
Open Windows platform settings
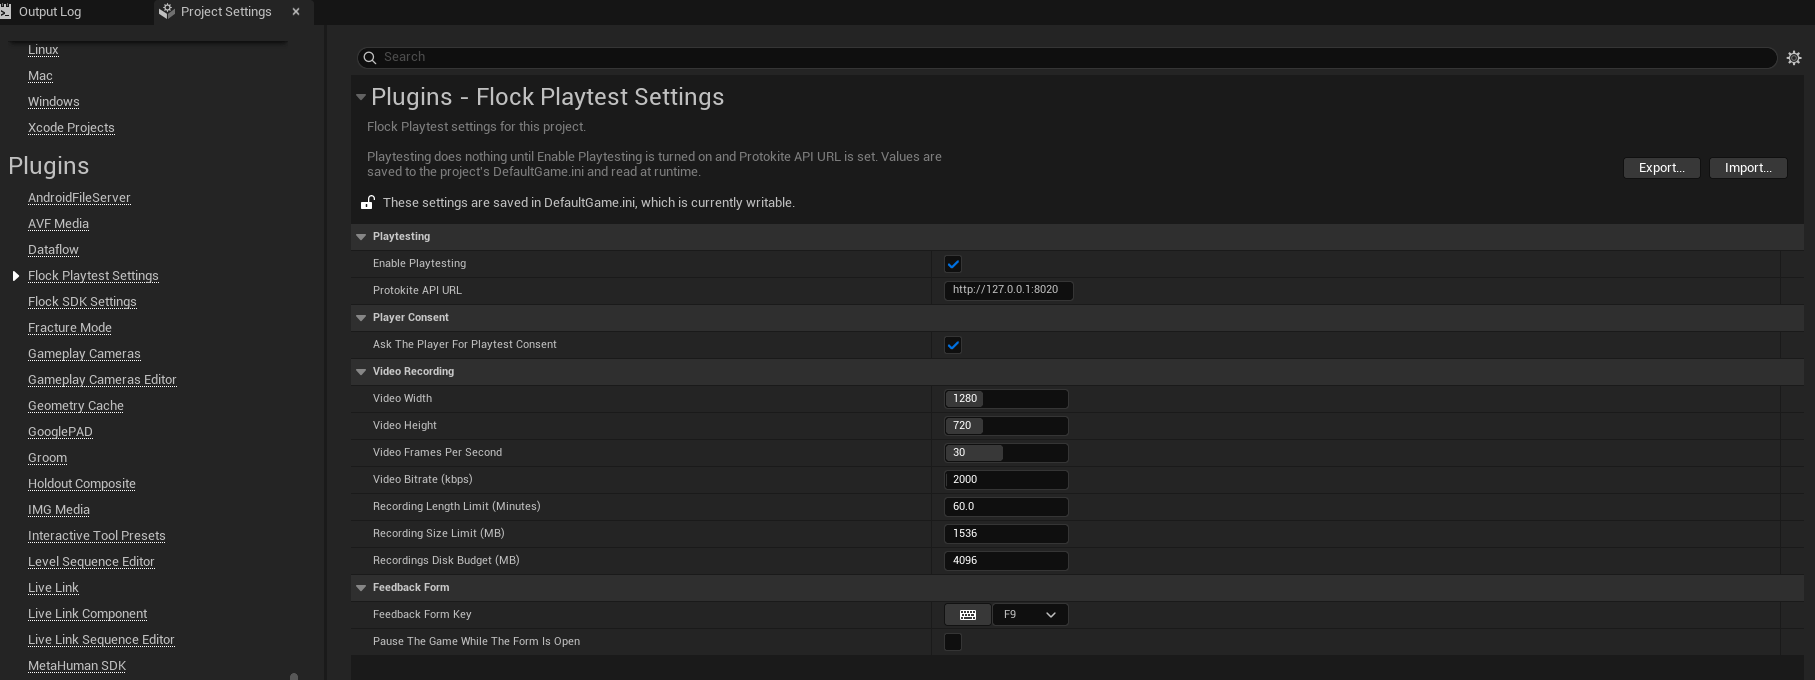point(54,102)
